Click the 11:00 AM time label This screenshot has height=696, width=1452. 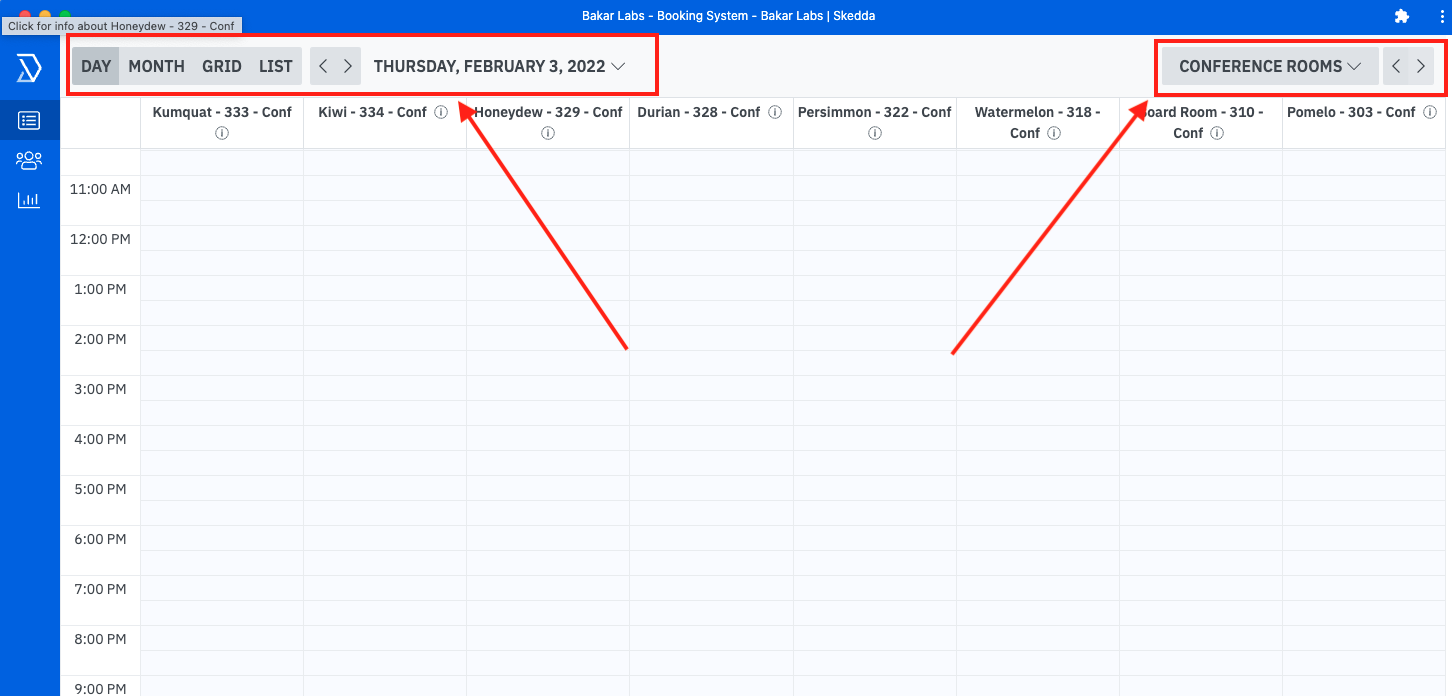[101, 189]
